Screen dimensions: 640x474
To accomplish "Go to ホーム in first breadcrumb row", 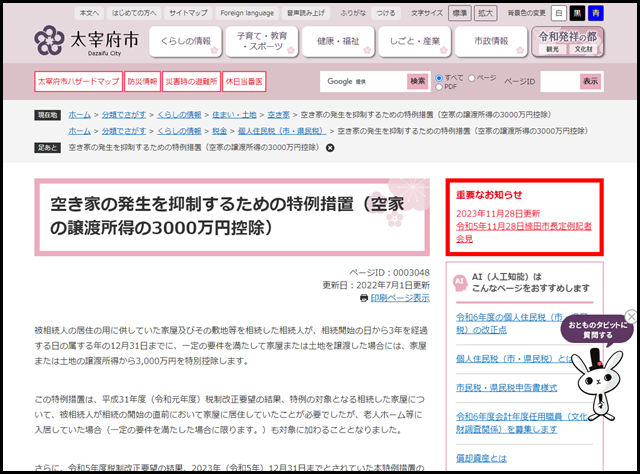I will [x=80, y=115].
